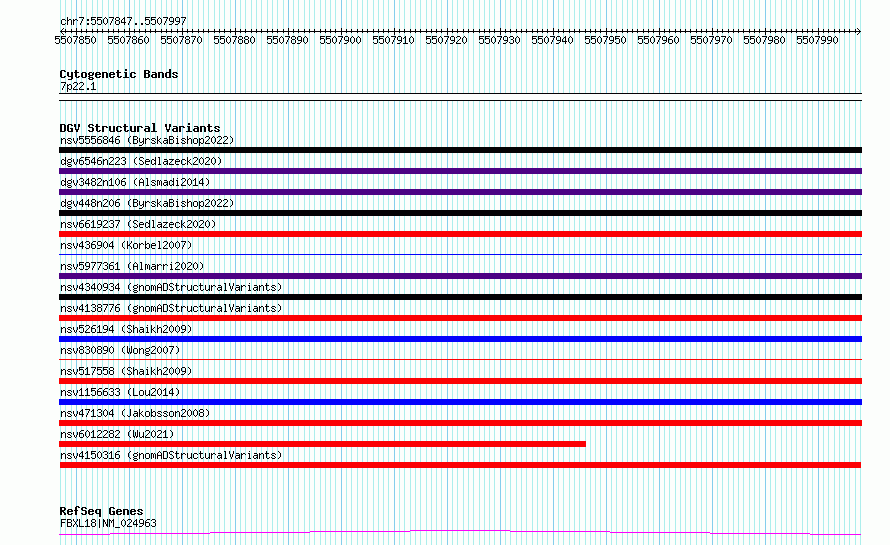Open the nsv517558 (Shaikh2009) label
Screen dimensions: 890x545
click(x=126, y=371)
